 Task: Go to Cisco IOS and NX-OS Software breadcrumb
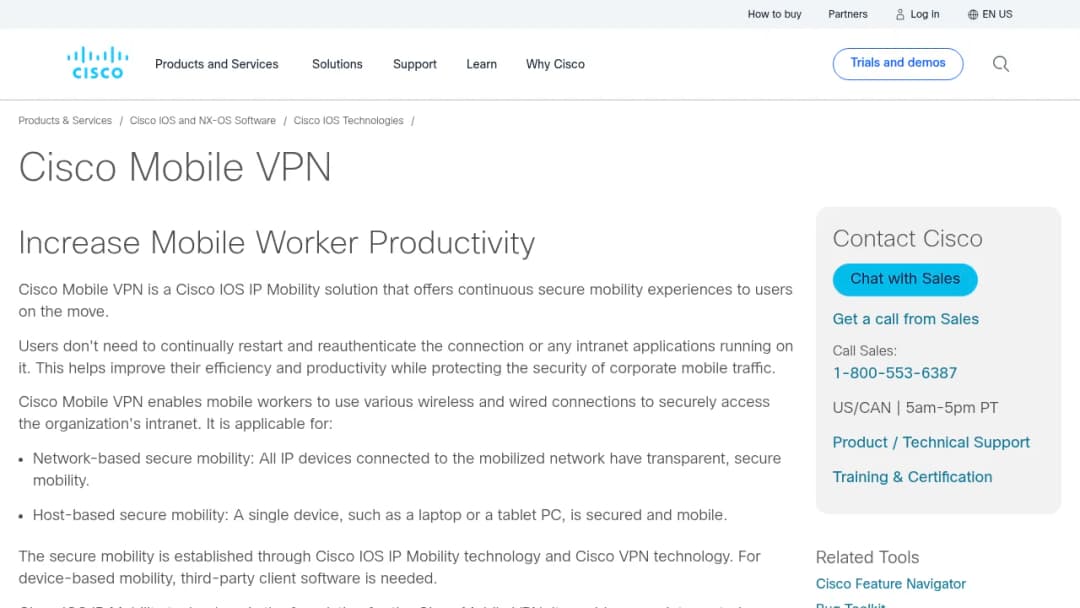[202, 120]
